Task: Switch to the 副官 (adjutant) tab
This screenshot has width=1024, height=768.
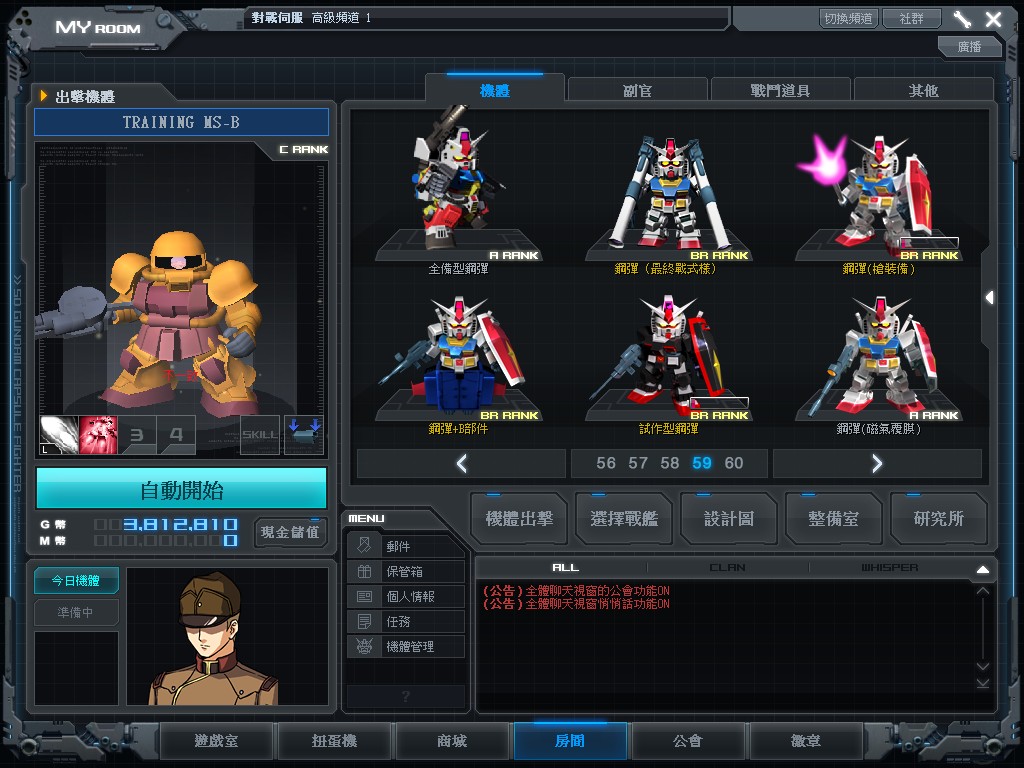Action: [637, 91]
